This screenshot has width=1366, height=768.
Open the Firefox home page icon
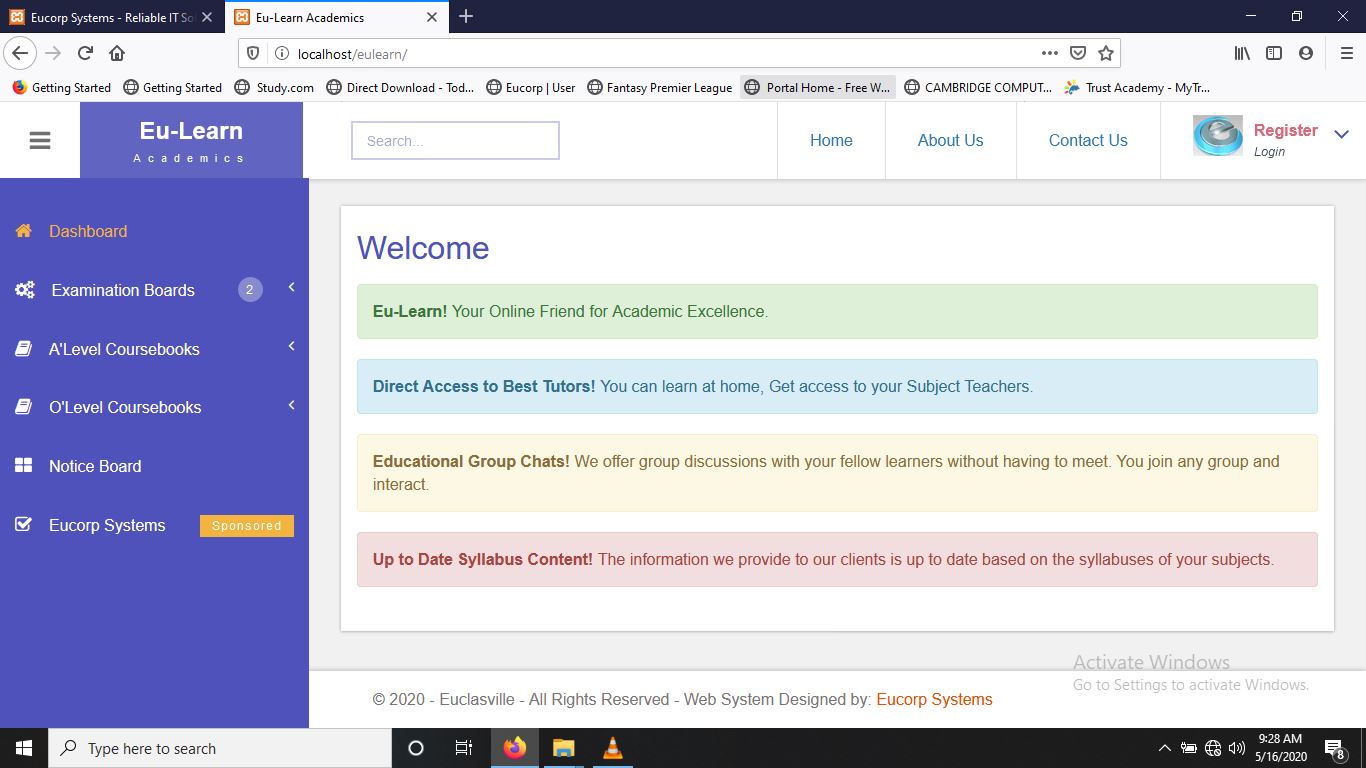(x=117, y=53)
